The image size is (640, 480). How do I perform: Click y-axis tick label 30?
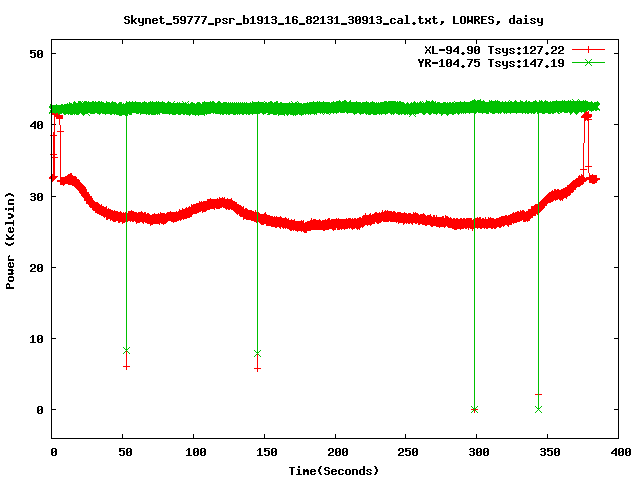[36, 197]
